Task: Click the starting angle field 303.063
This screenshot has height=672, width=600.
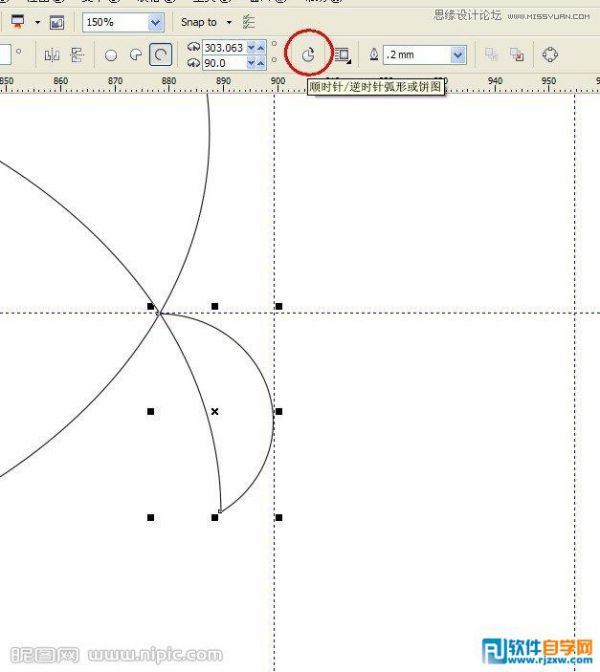Action: click(x=223, y=47)
